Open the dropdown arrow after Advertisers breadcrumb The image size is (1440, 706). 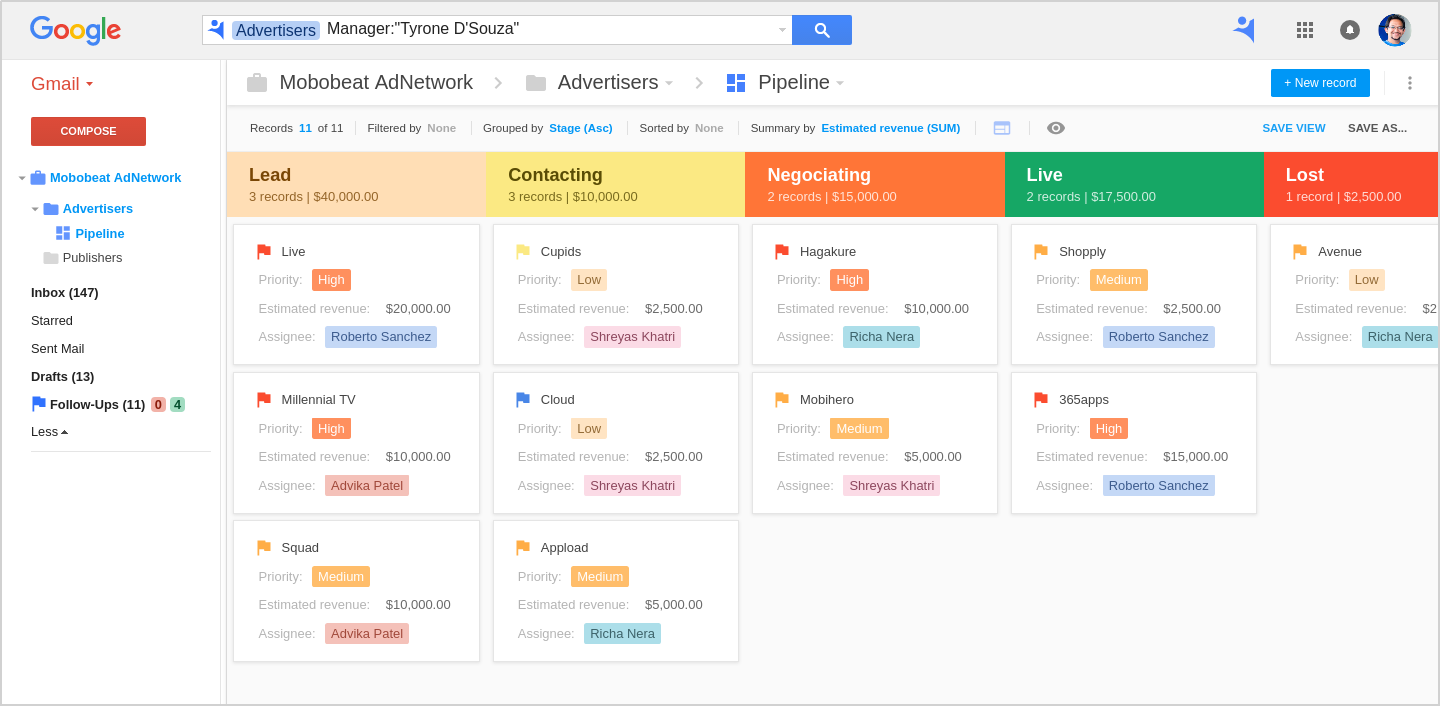point(669,83)
